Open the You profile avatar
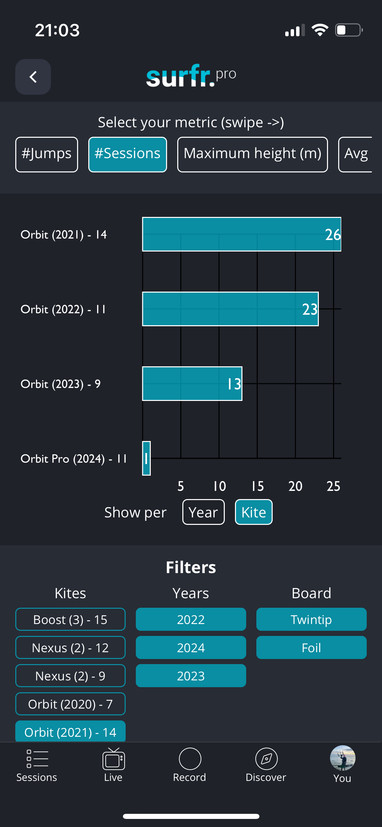 pyautogui.click(x=342, y=758)
